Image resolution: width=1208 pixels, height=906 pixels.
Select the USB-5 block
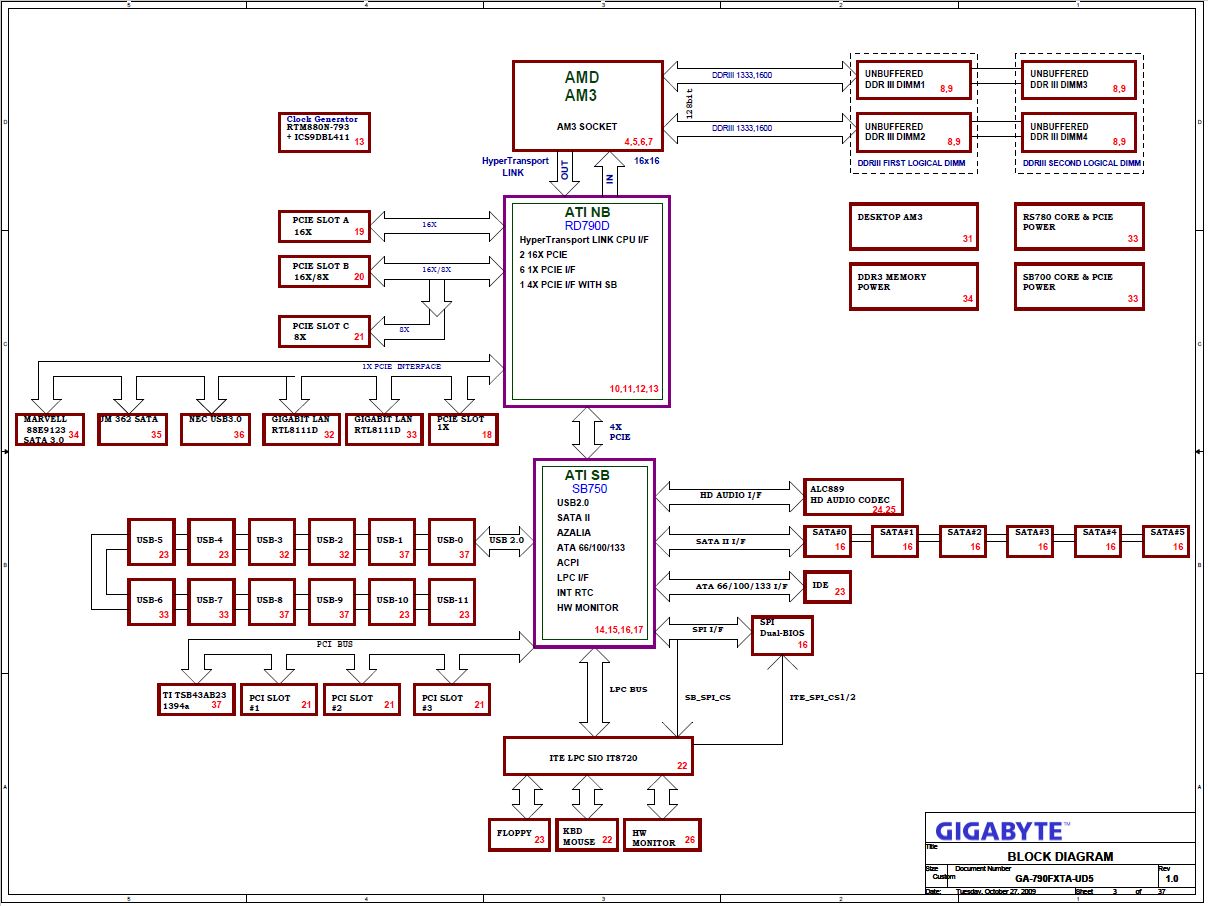(152, 543)
